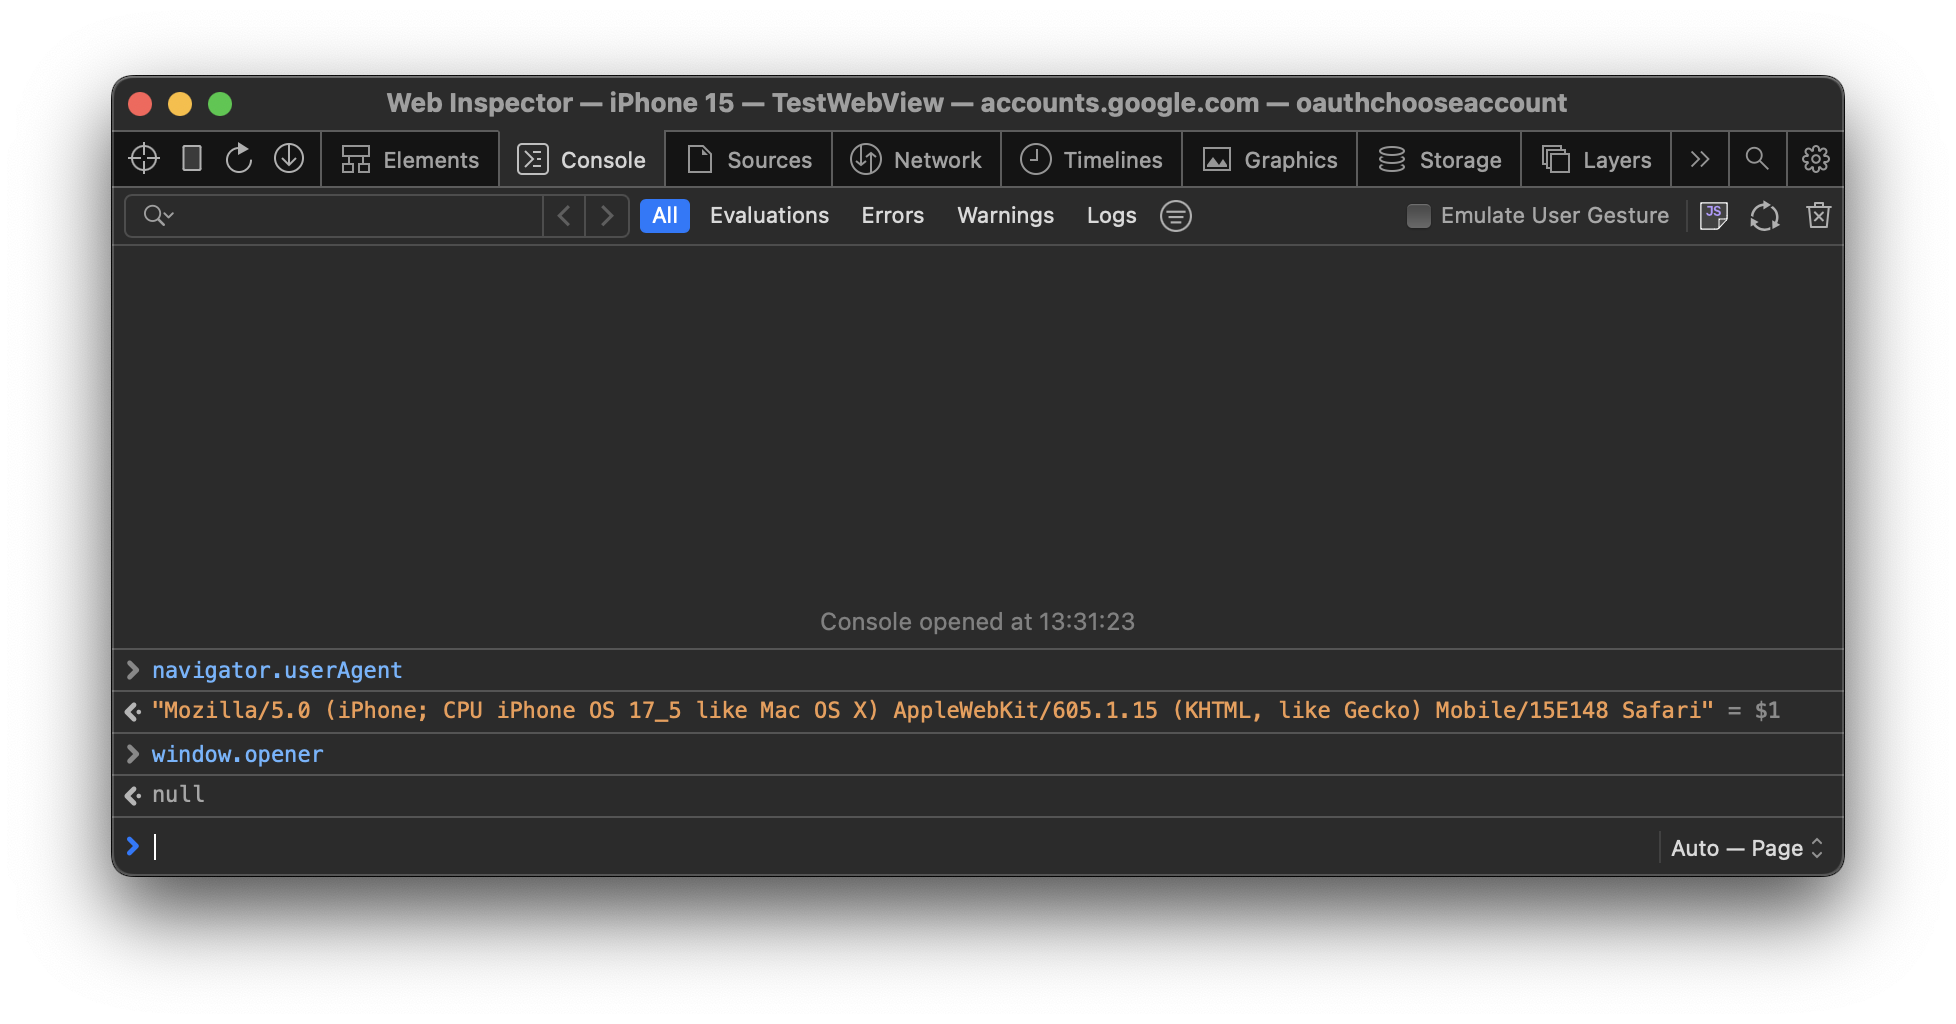Select the null result value
This screenshot has height=1024, width=1956.
tap(178, 794)
